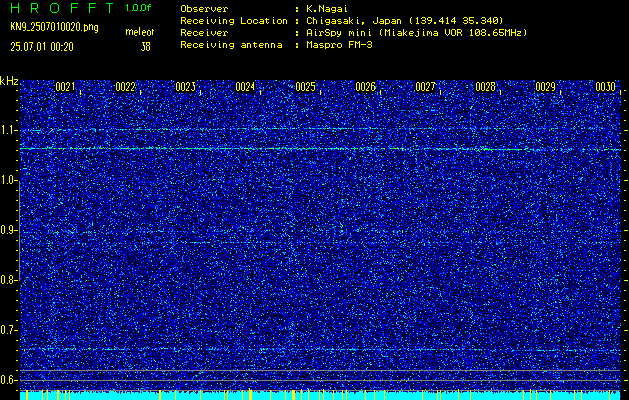Click location Chigasaki, Japan coordinates
This screenshot has width=629, height=400.
point(404,21)
